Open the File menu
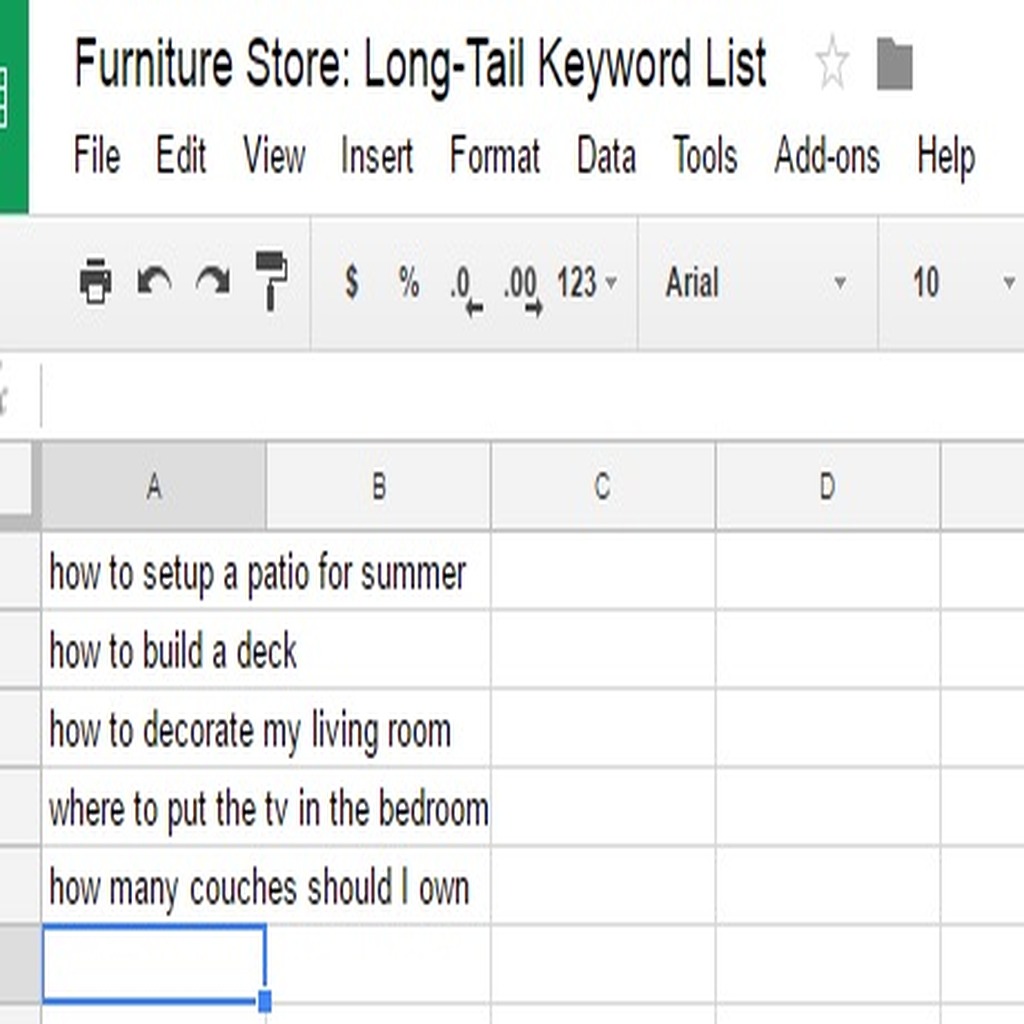This screenshot has height=1024, width=1024. (x=97, y=155)
